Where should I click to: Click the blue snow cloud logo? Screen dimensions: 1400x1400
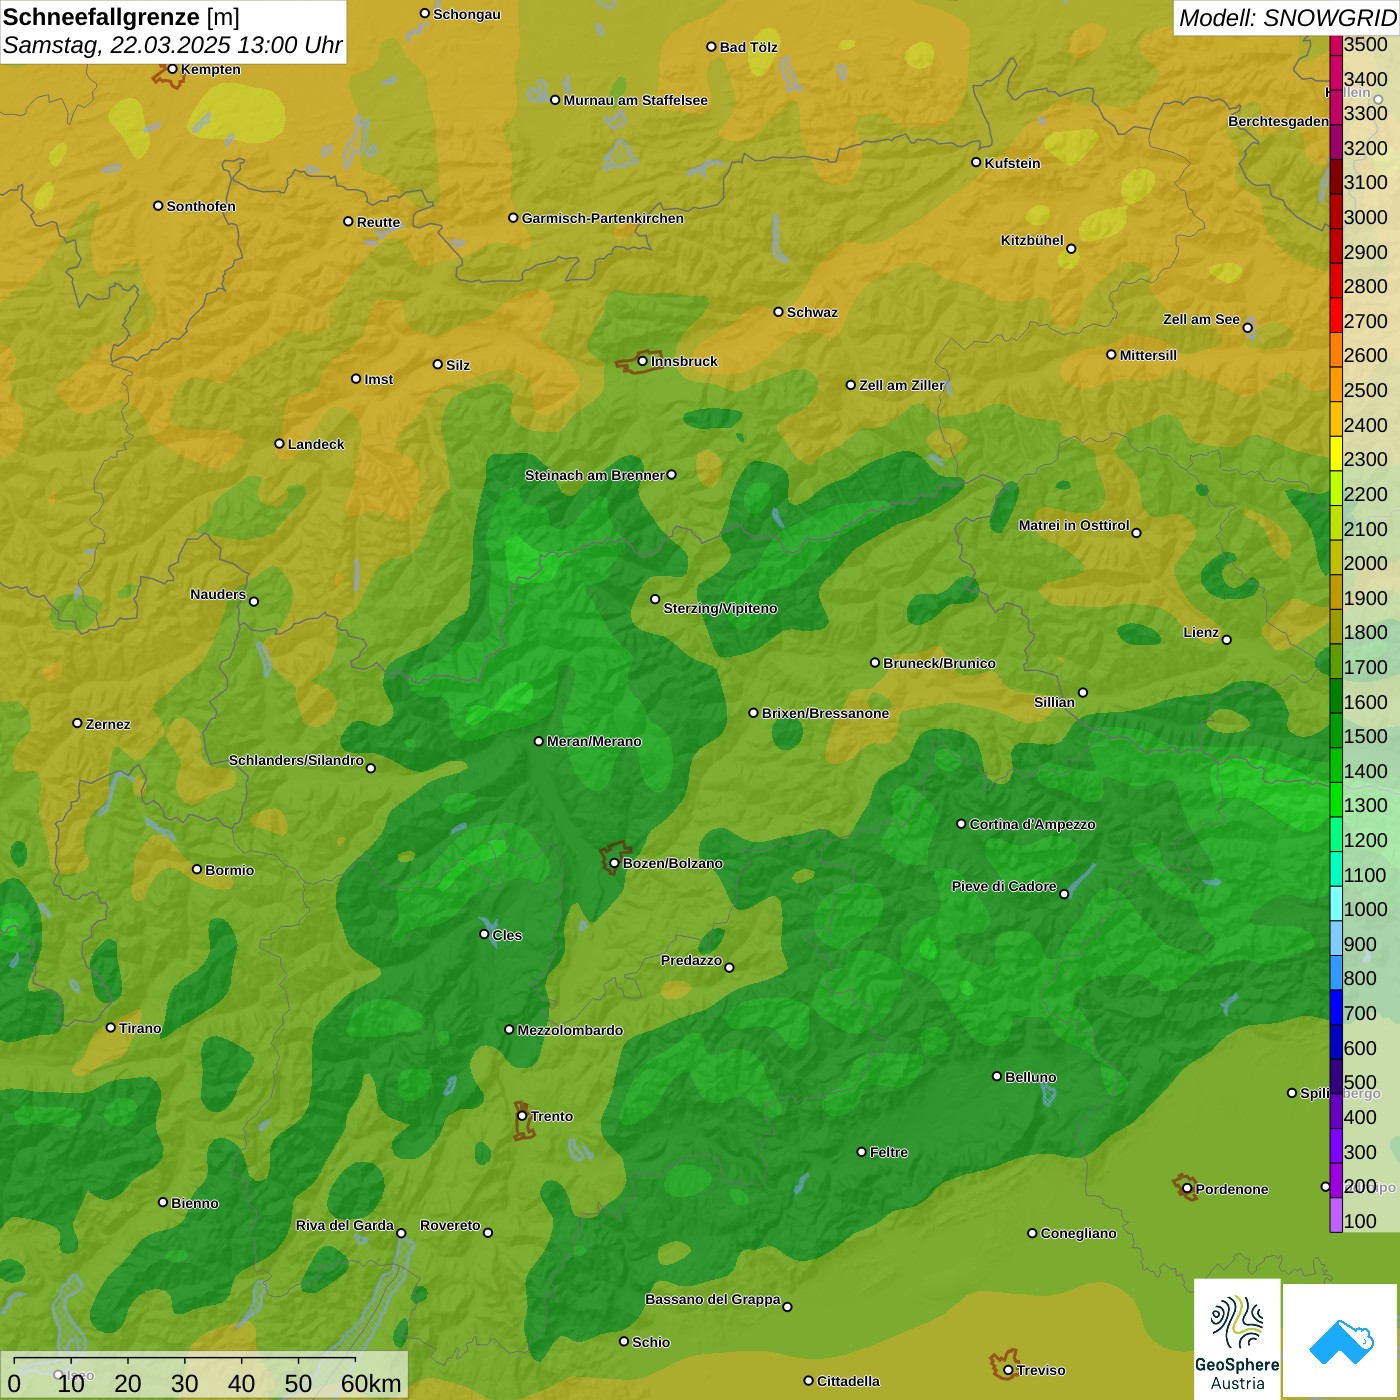1341,1341
